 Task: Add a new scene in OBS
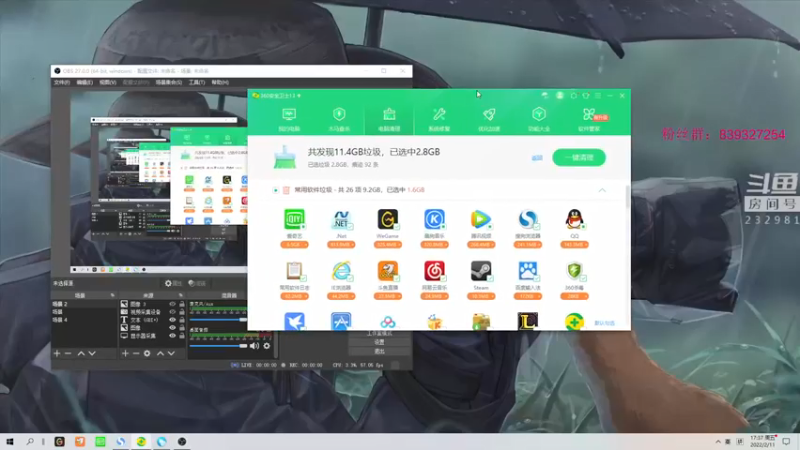coord(57,353)
